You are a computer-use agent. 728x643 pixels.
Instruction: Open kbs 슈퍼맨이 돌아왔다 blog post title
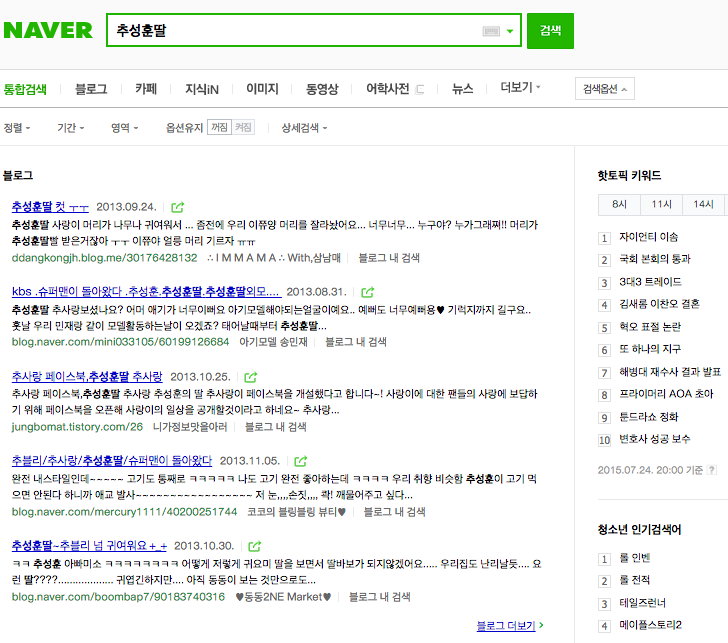point(146,292)
